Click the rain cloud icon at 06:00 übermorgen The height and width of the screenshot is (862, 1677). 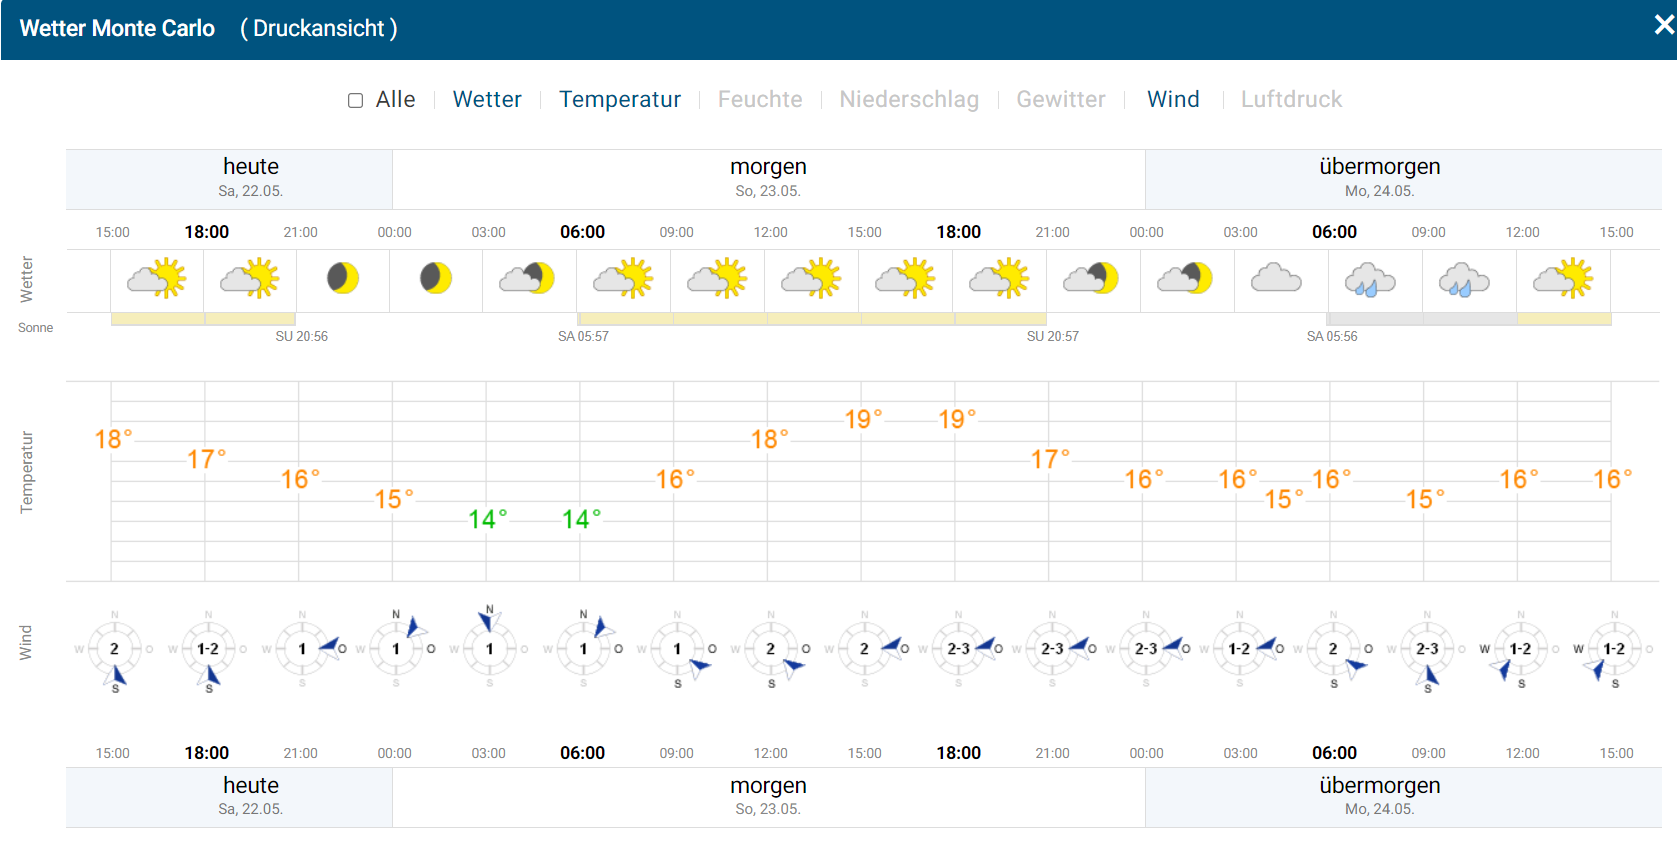(1370, 280)
